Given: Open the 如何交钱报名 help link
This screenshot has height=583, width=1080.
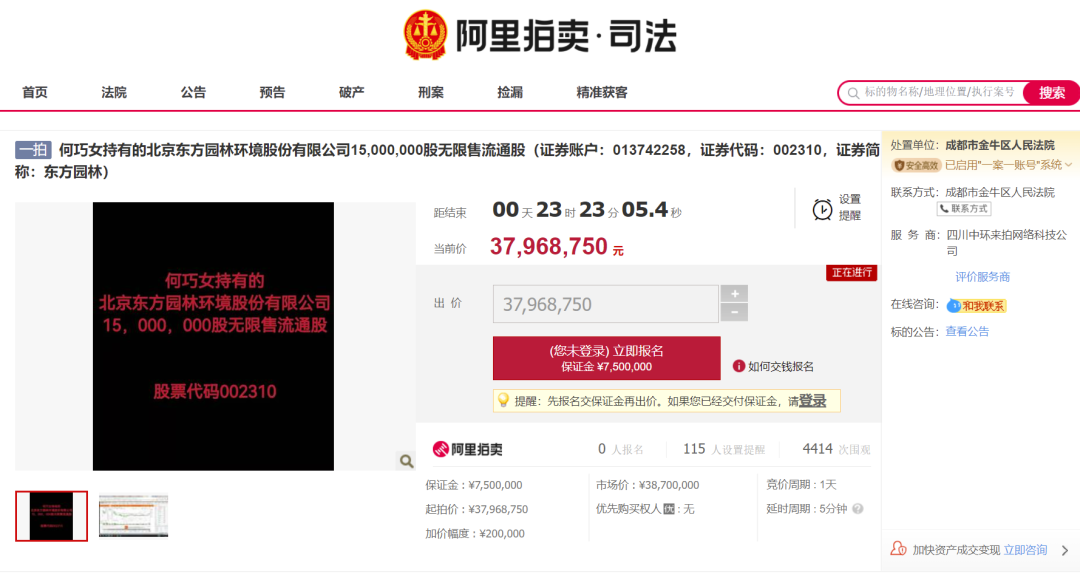Looking at the screenshot, I should 781,367.
